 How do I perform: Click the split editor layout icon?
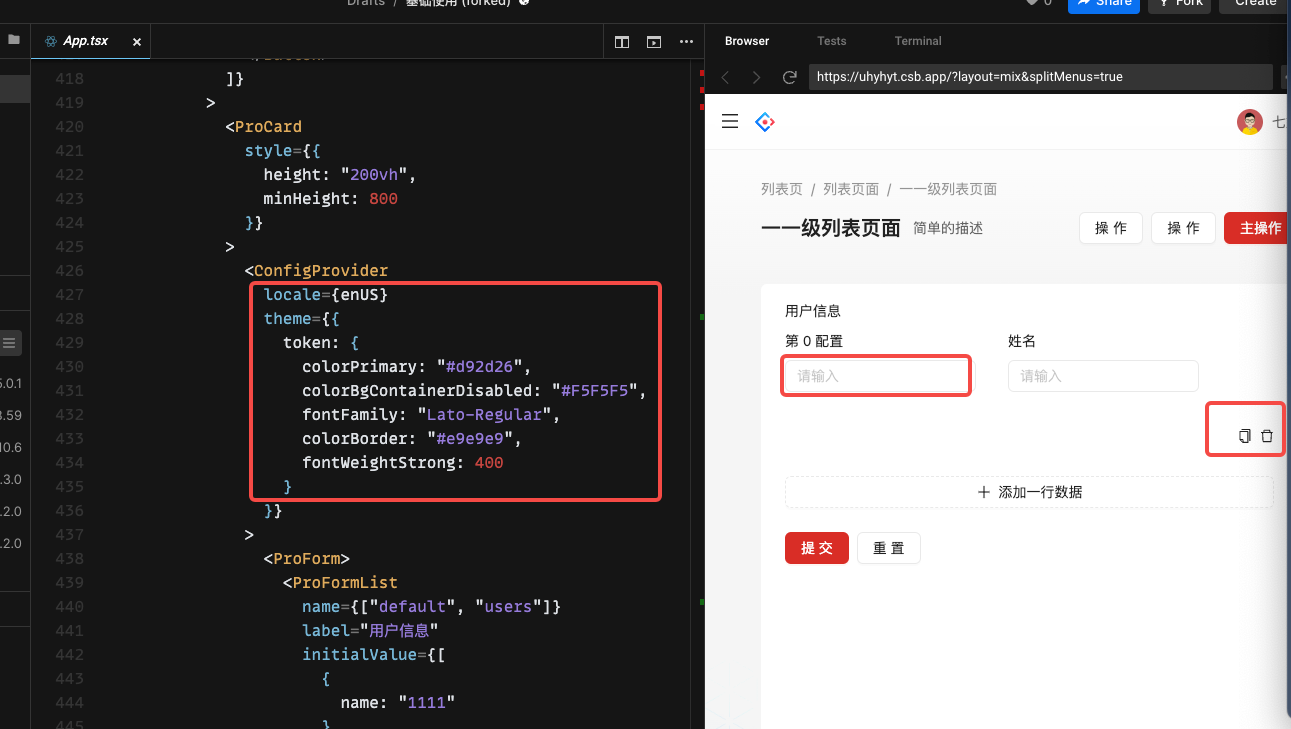click(621, 42)
